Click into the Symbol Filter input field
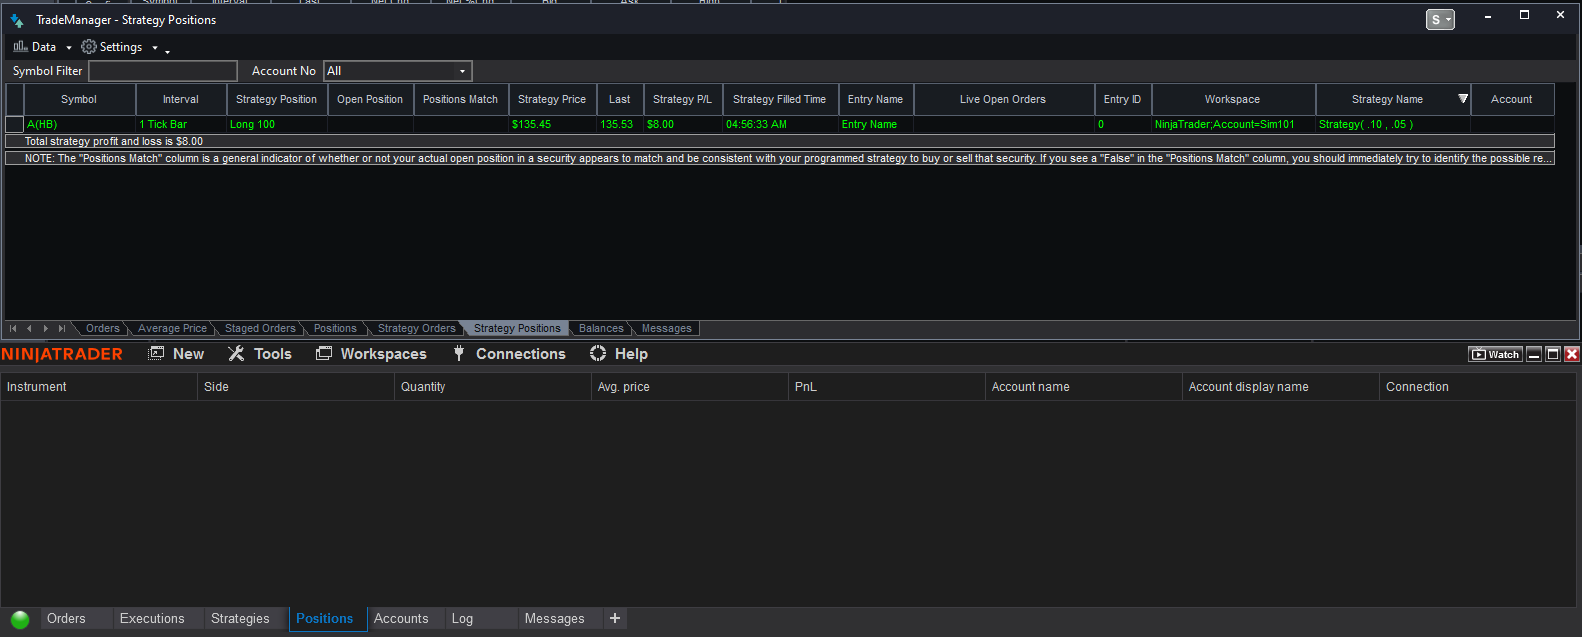Viewport: 1582px width, 637px height. point(163,71)
